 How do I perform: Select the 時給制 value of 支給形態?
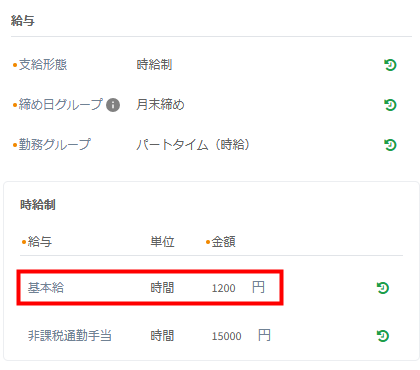pyautogui.click(x=154, y=65)
